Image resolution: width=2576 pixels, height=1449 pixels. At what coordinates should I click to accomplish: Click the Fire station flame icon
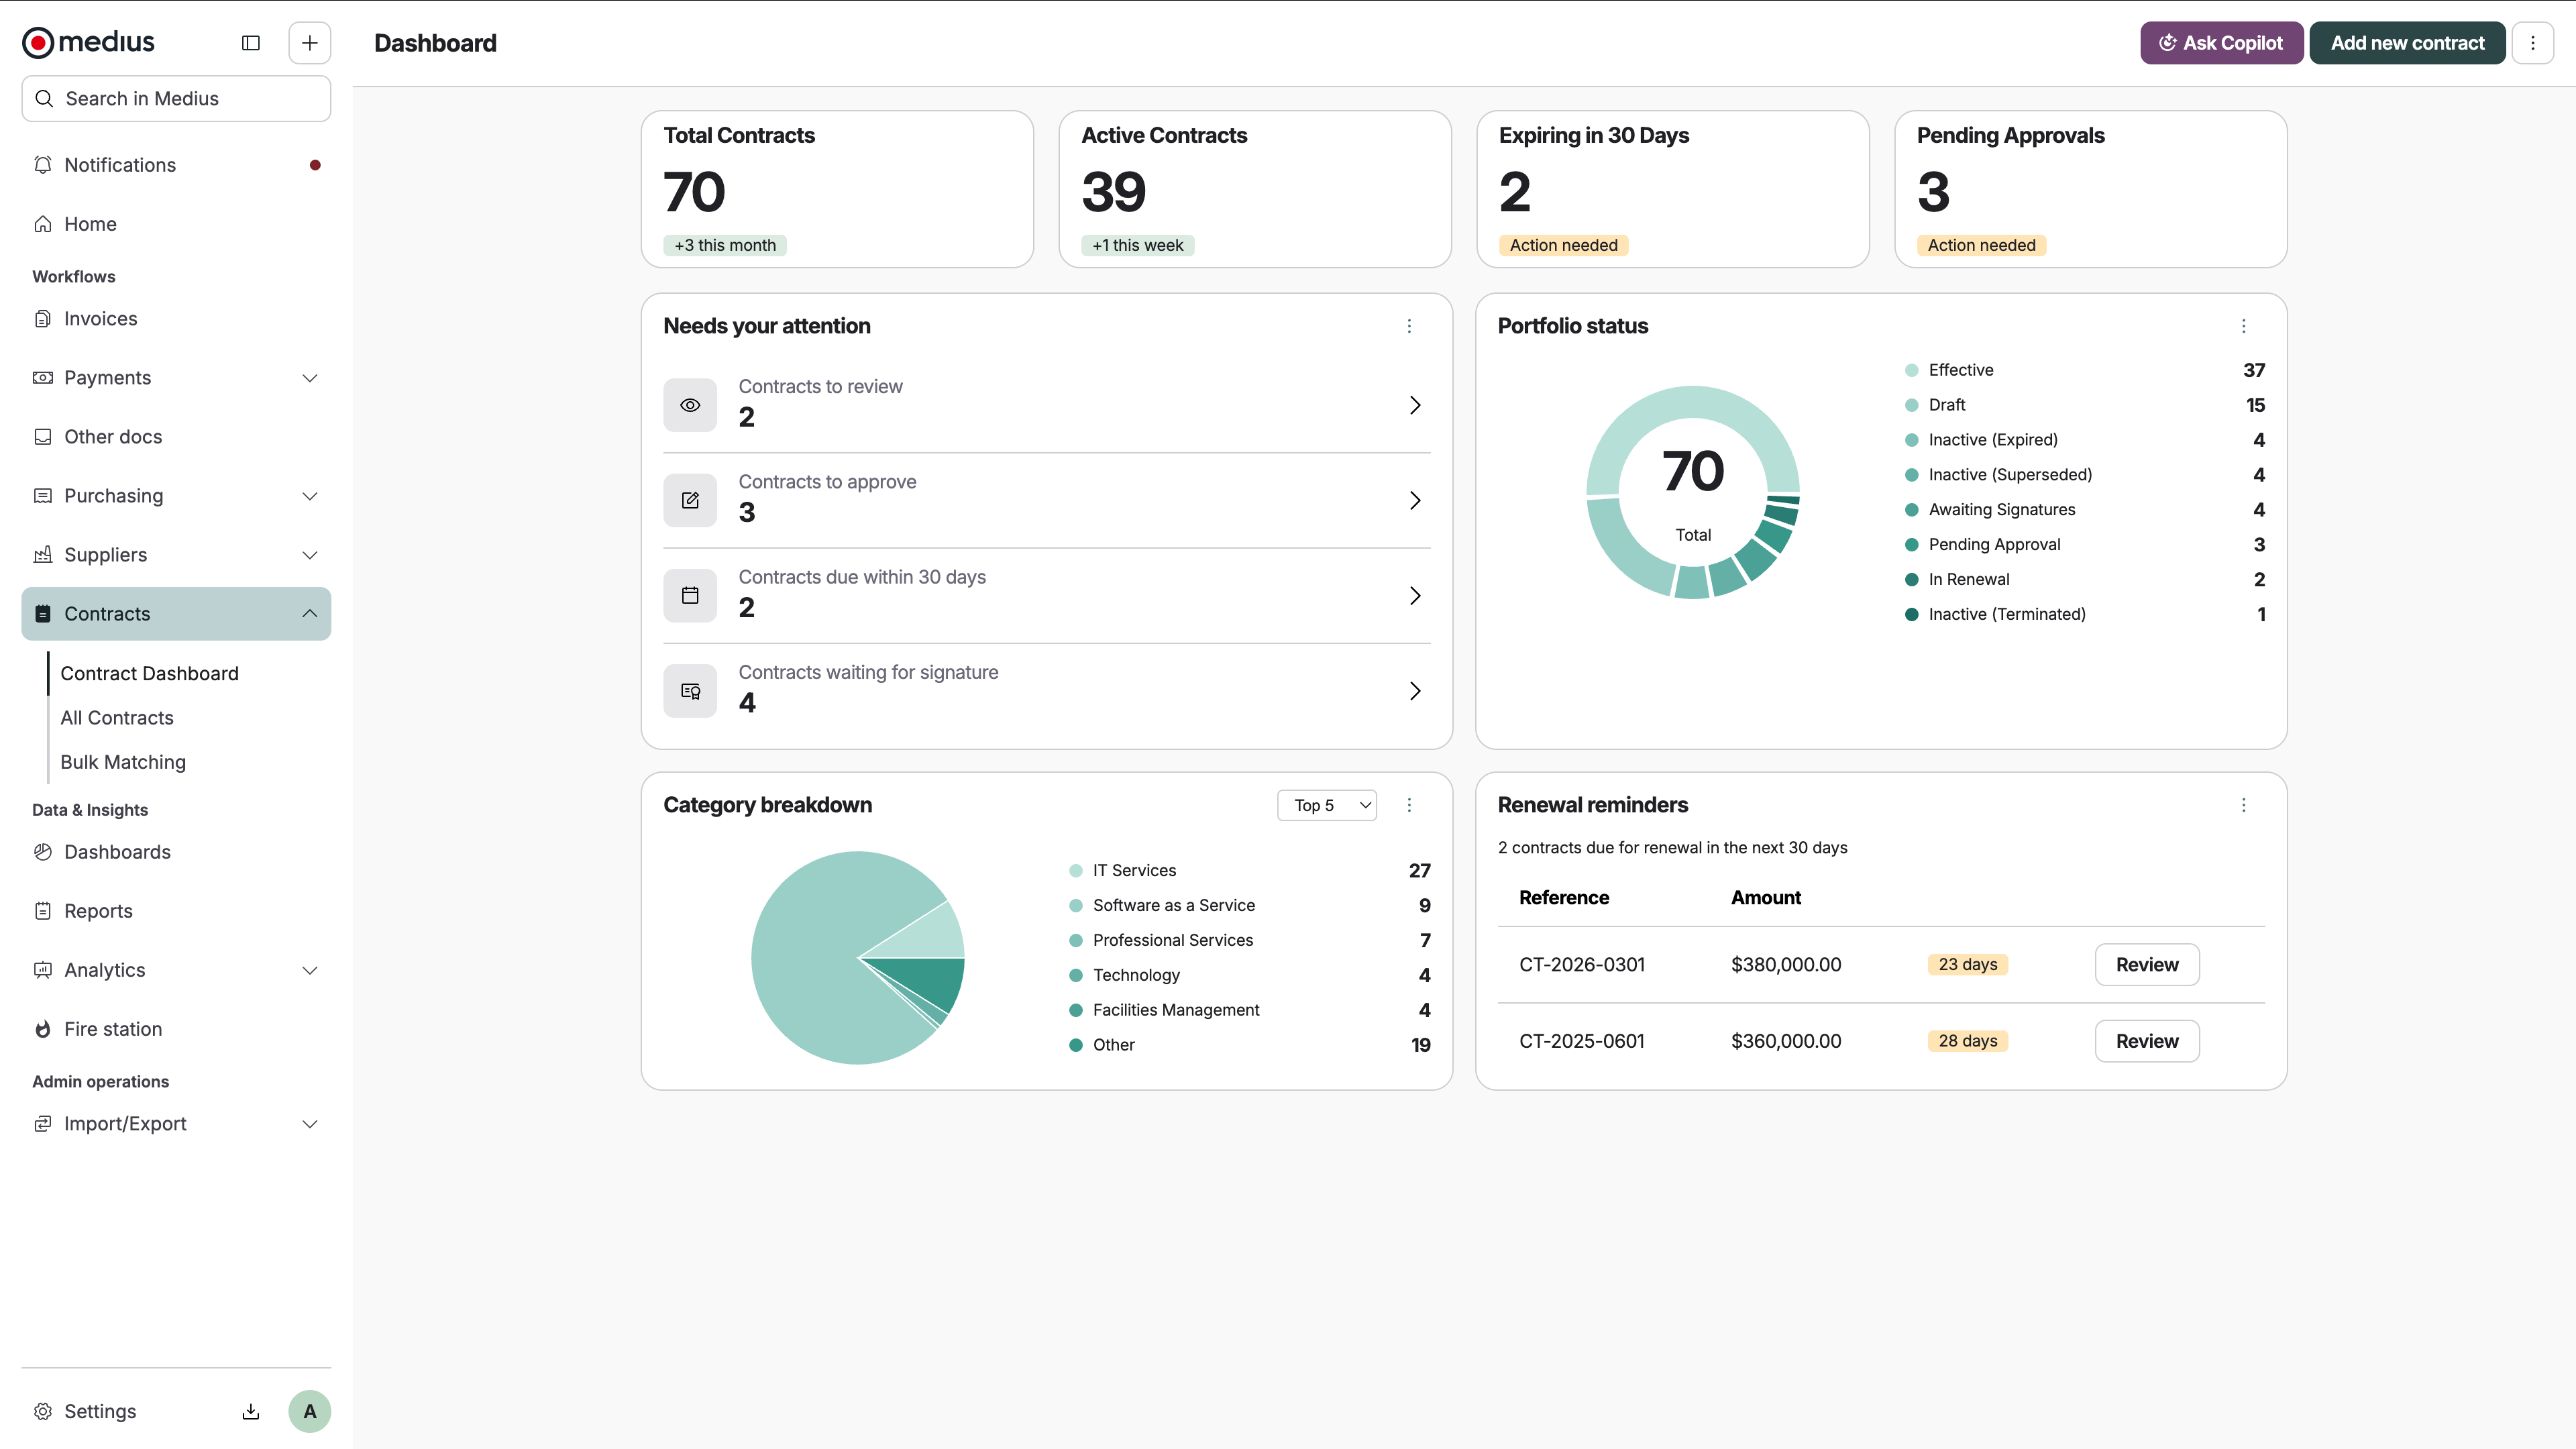click(x=43, y=1029)
